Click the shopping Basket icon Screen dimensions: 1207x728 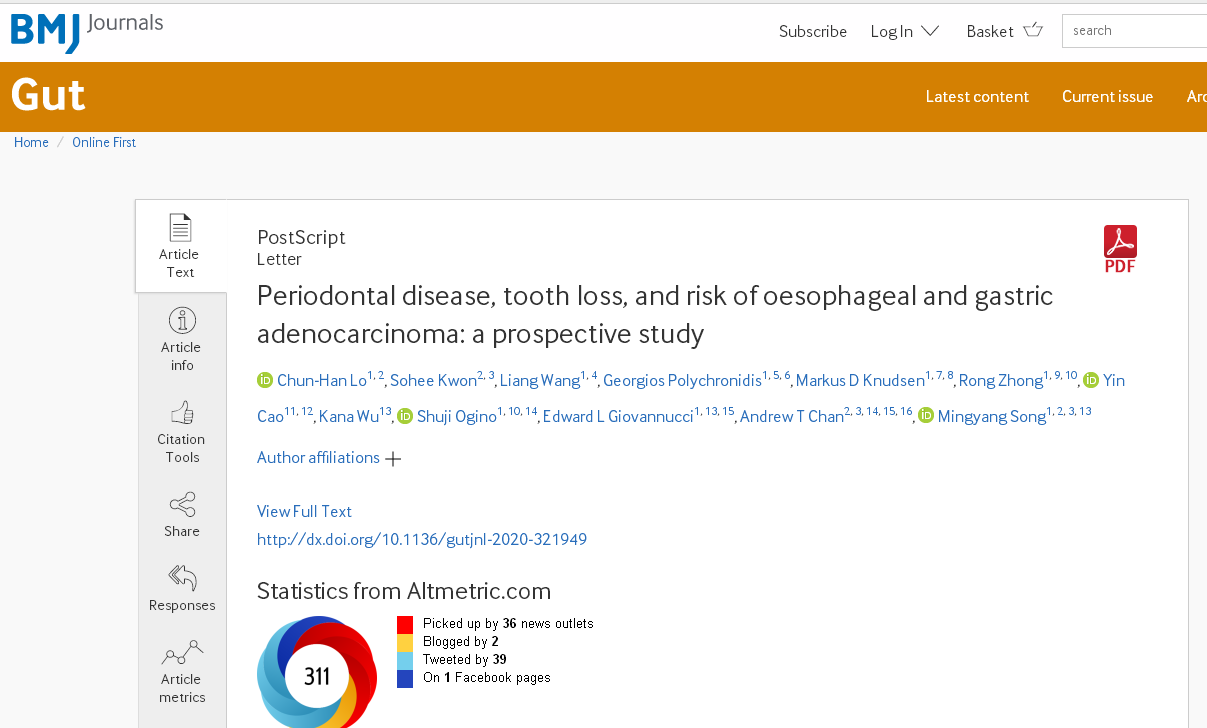coord(1033,30)
